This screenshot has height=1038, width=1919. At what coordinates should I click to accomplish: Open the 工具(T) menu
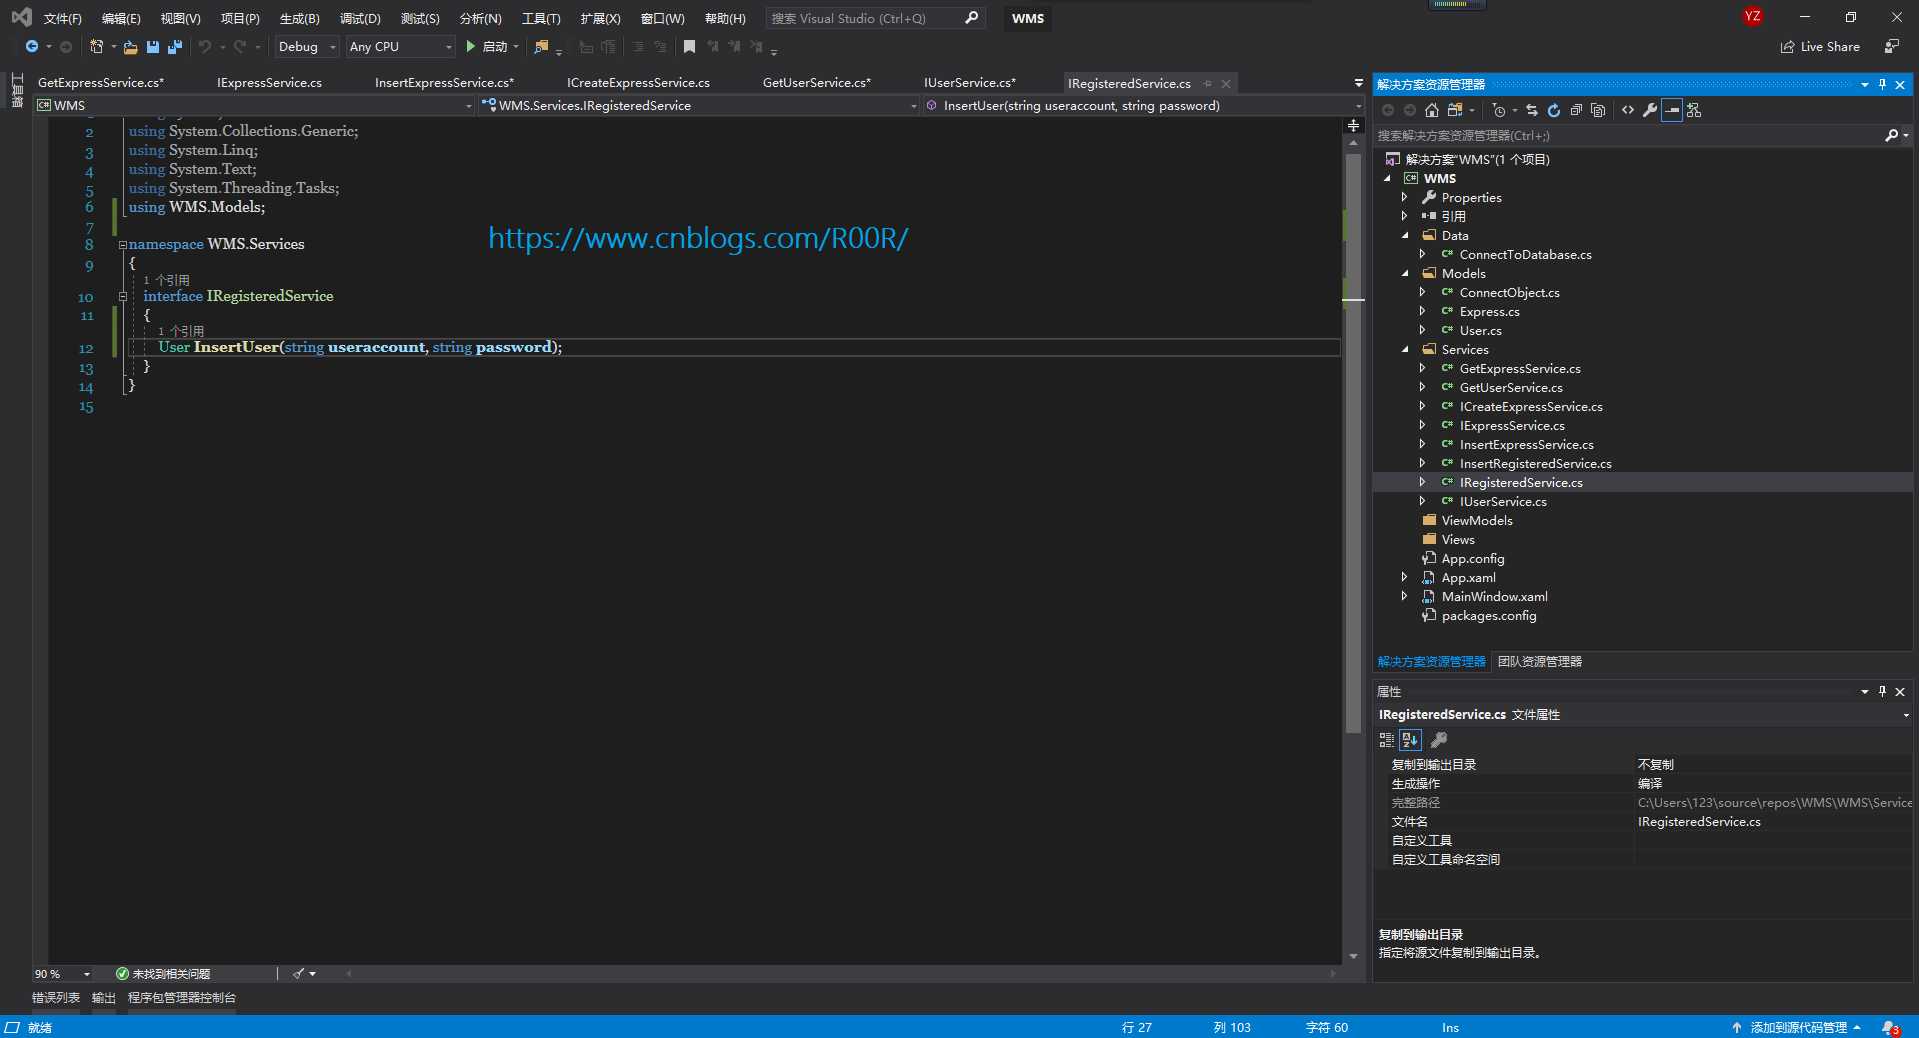click(541, 18)
